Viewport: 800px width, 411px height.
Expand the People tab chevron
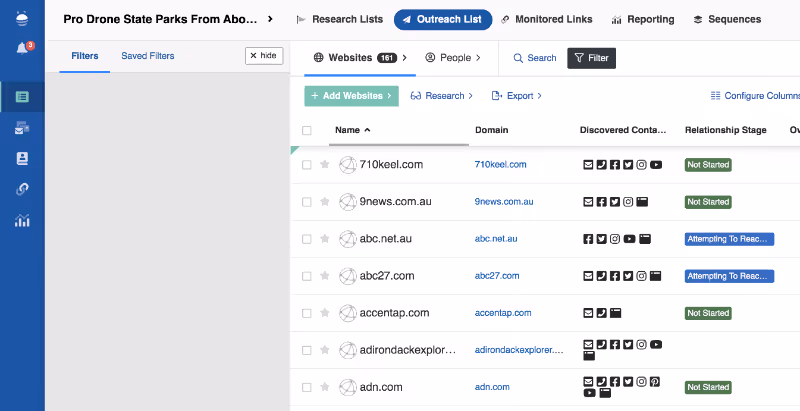478,58
